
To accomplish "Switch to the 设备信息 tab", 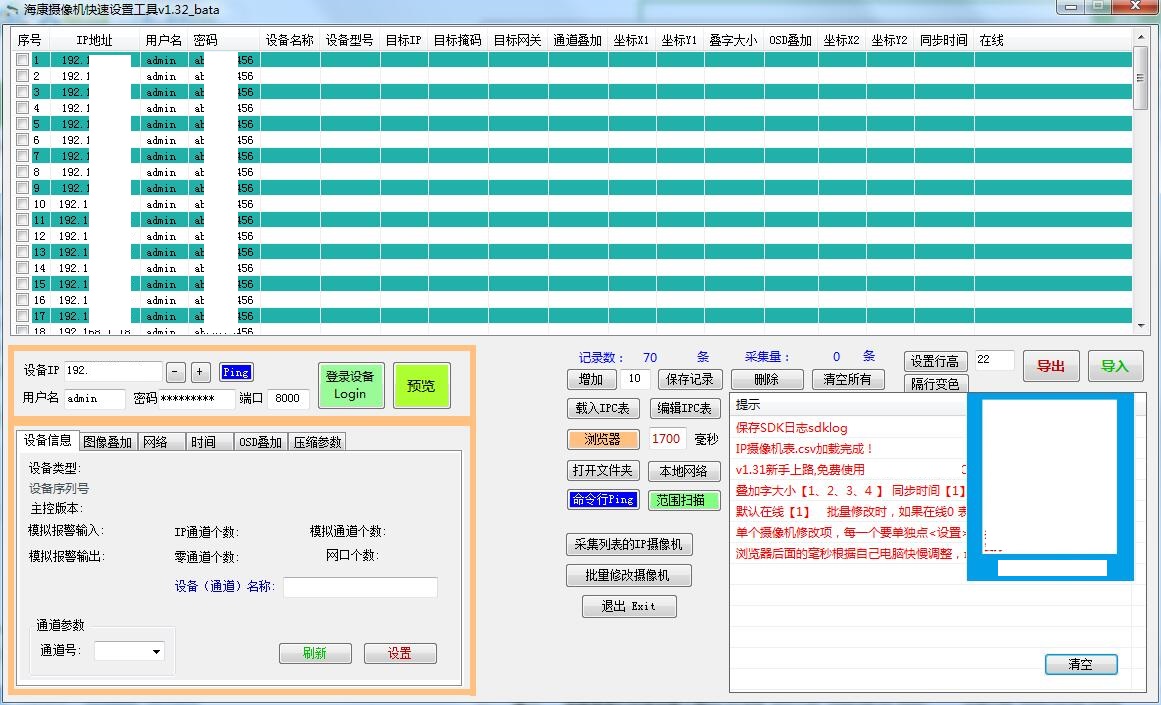I will [47, 441].
